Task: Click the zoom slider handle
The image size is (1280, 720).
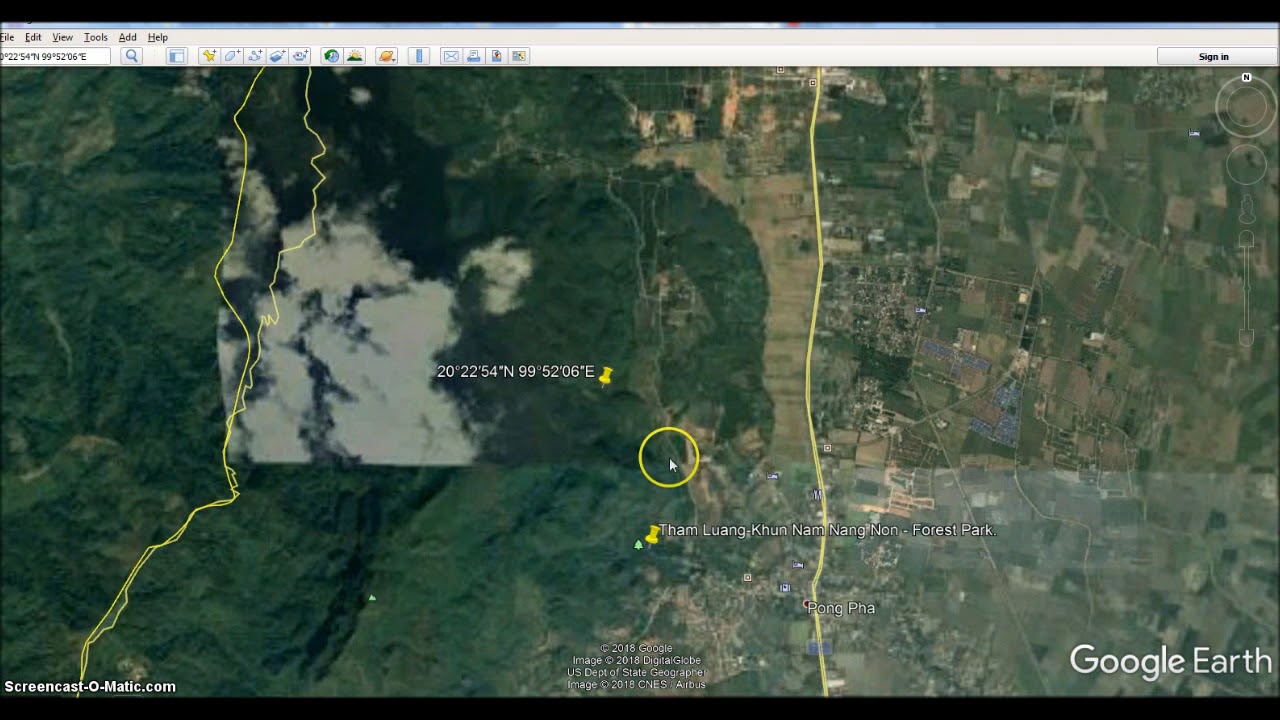Action: (1247, 289)
